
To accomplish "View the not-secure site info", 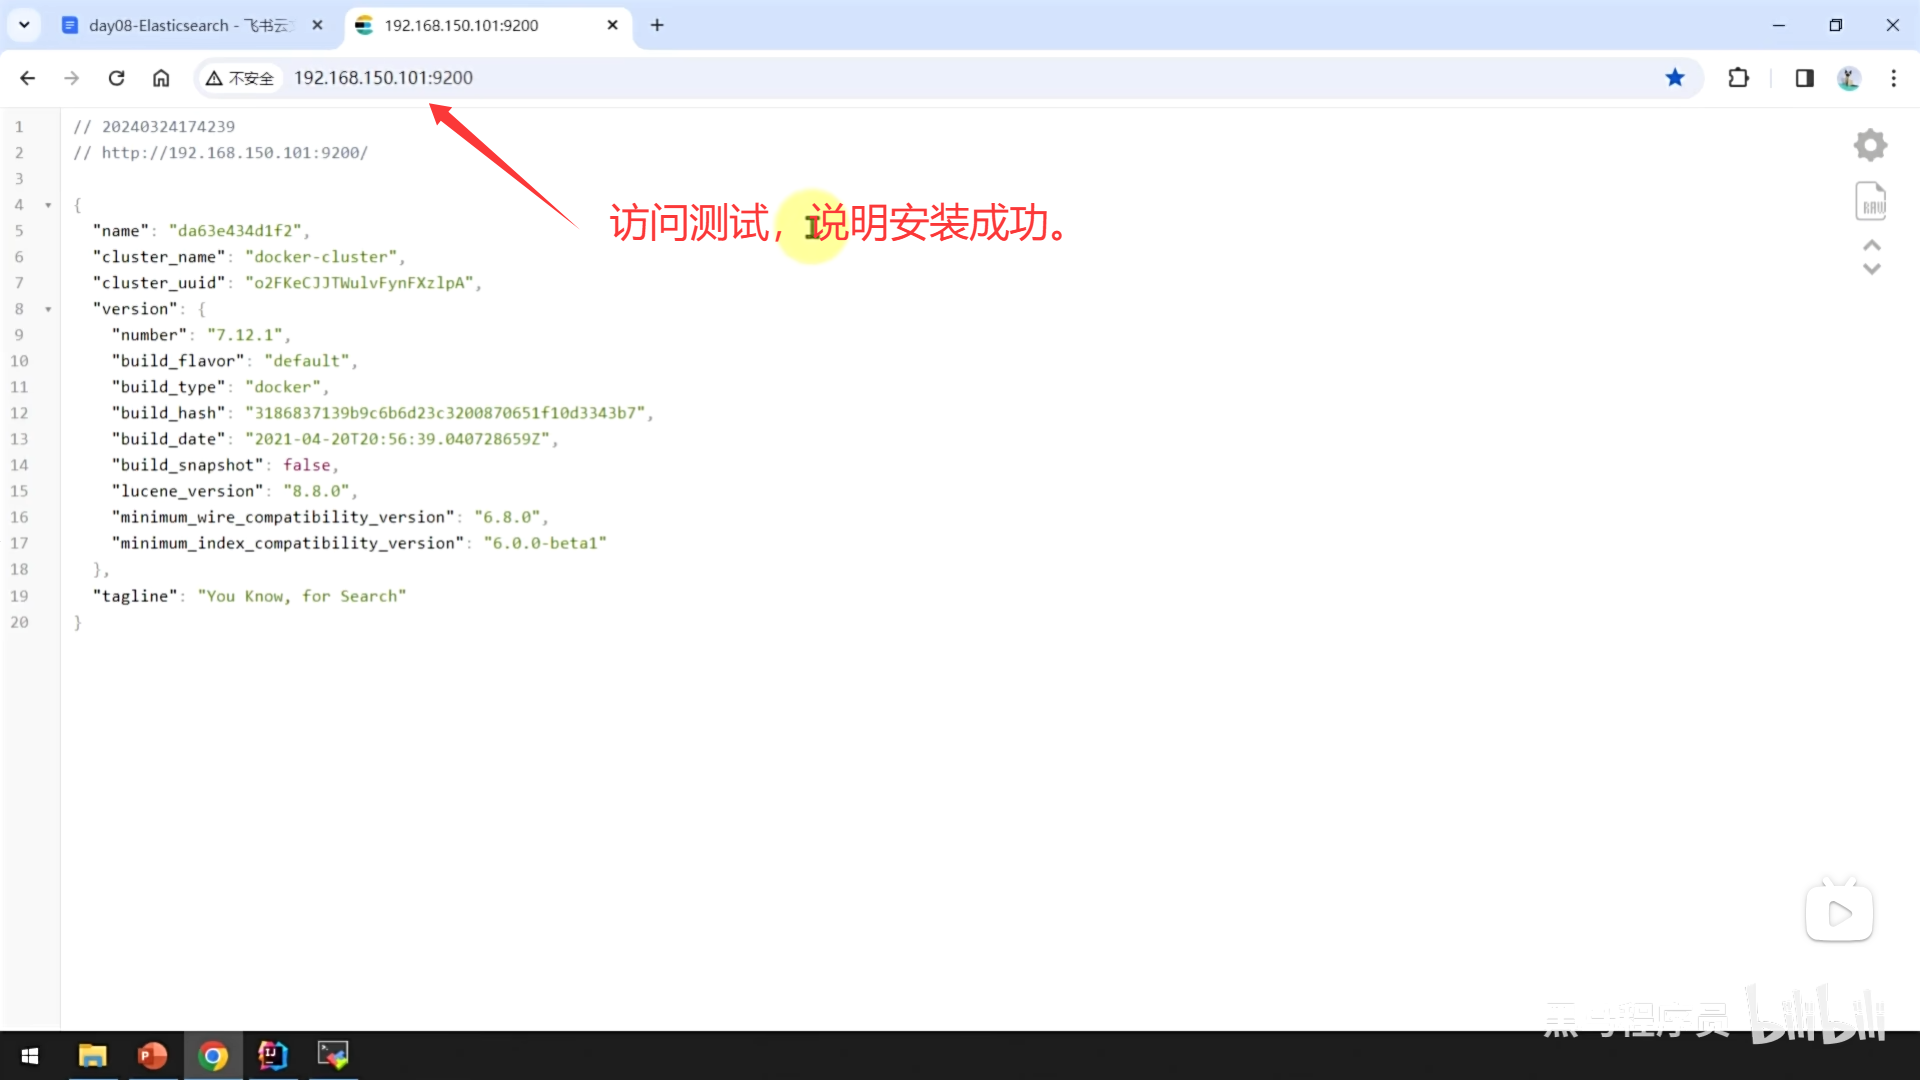I will point(240,78).
